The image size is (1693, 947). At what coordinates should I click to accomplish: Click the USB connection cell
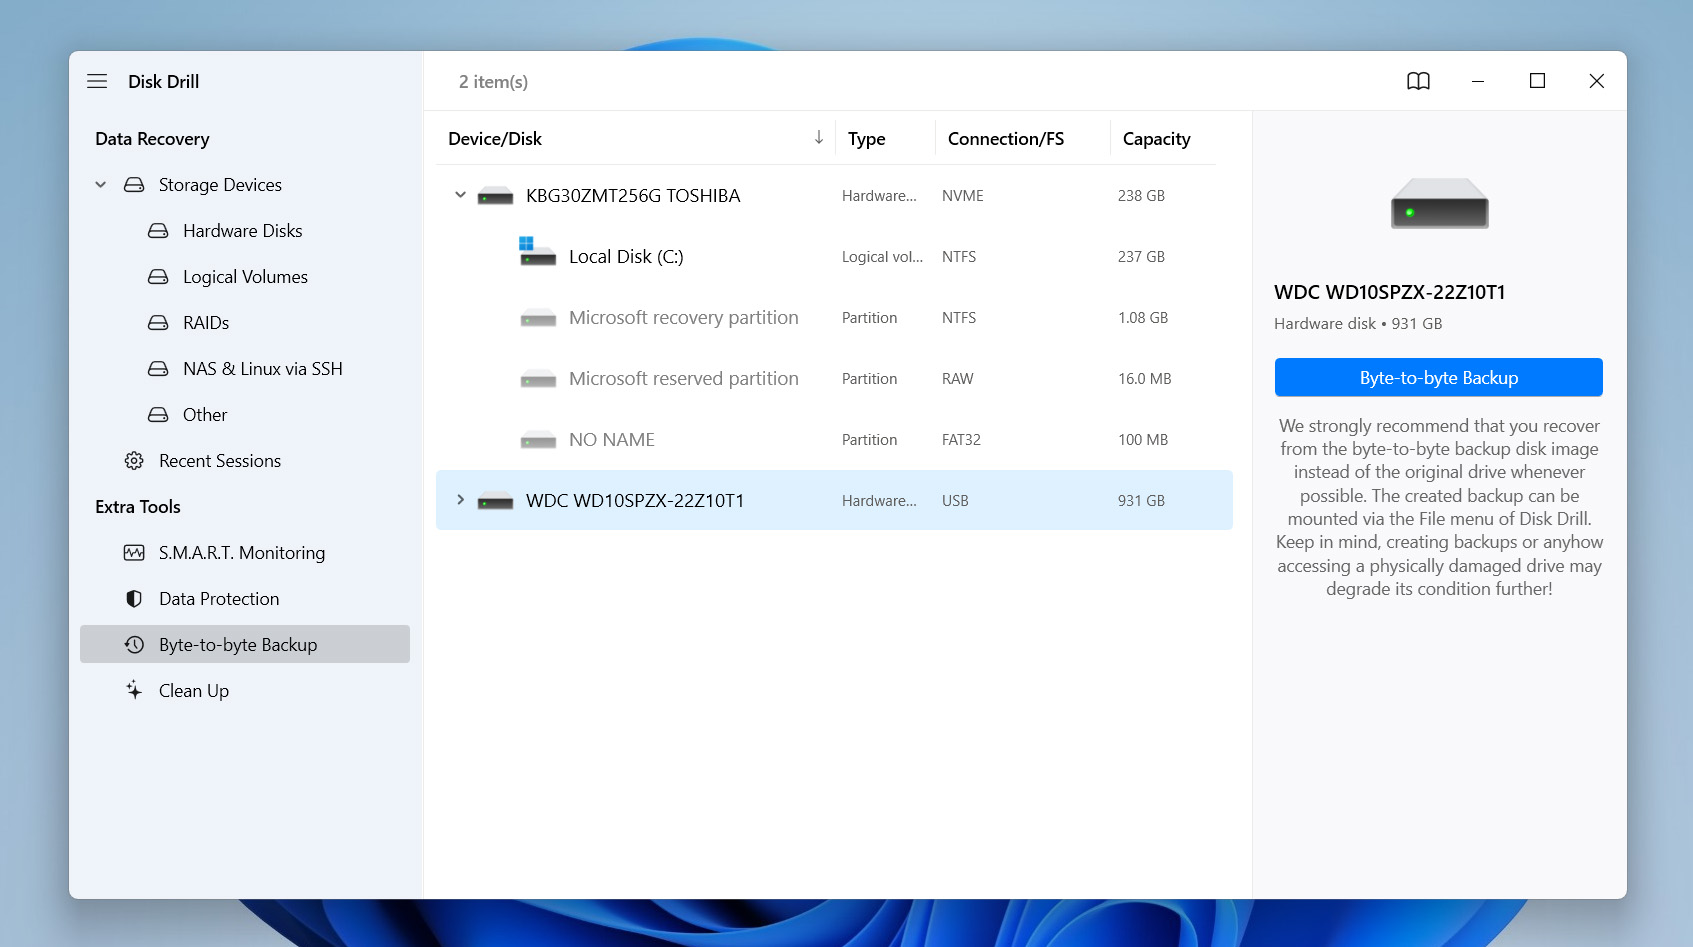(x=955, y=501)
